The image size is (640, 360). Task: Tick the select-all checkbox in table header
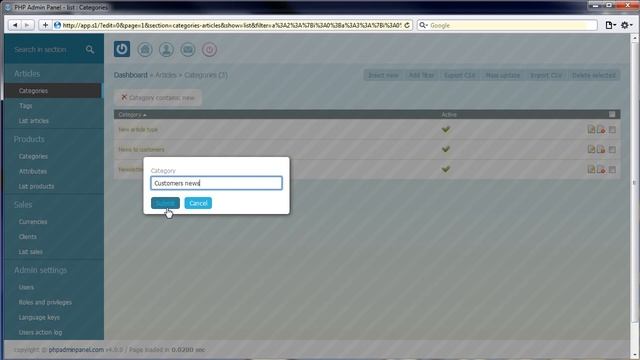pos(612,115)
